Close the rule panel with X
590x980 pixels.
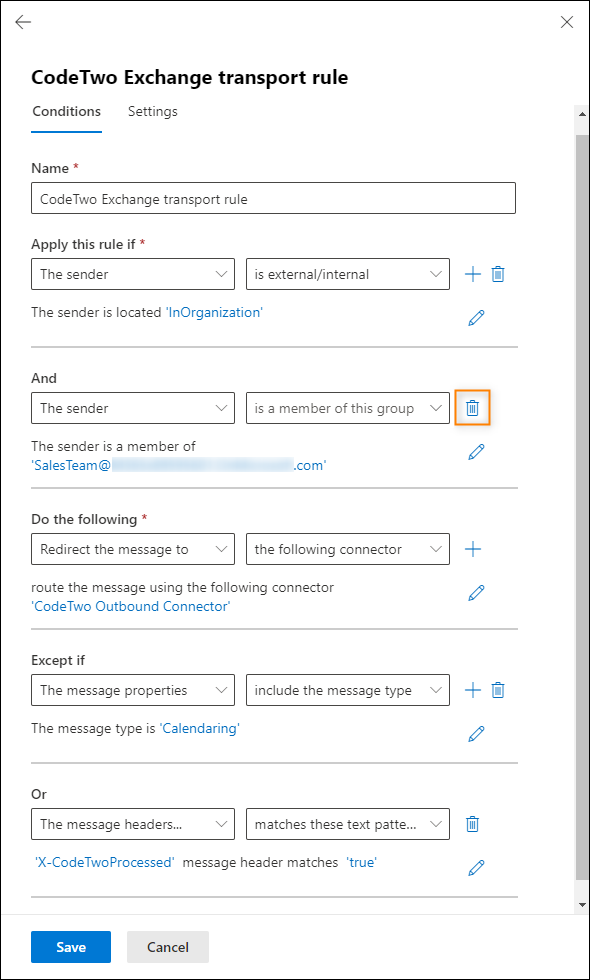click(567, 22)
